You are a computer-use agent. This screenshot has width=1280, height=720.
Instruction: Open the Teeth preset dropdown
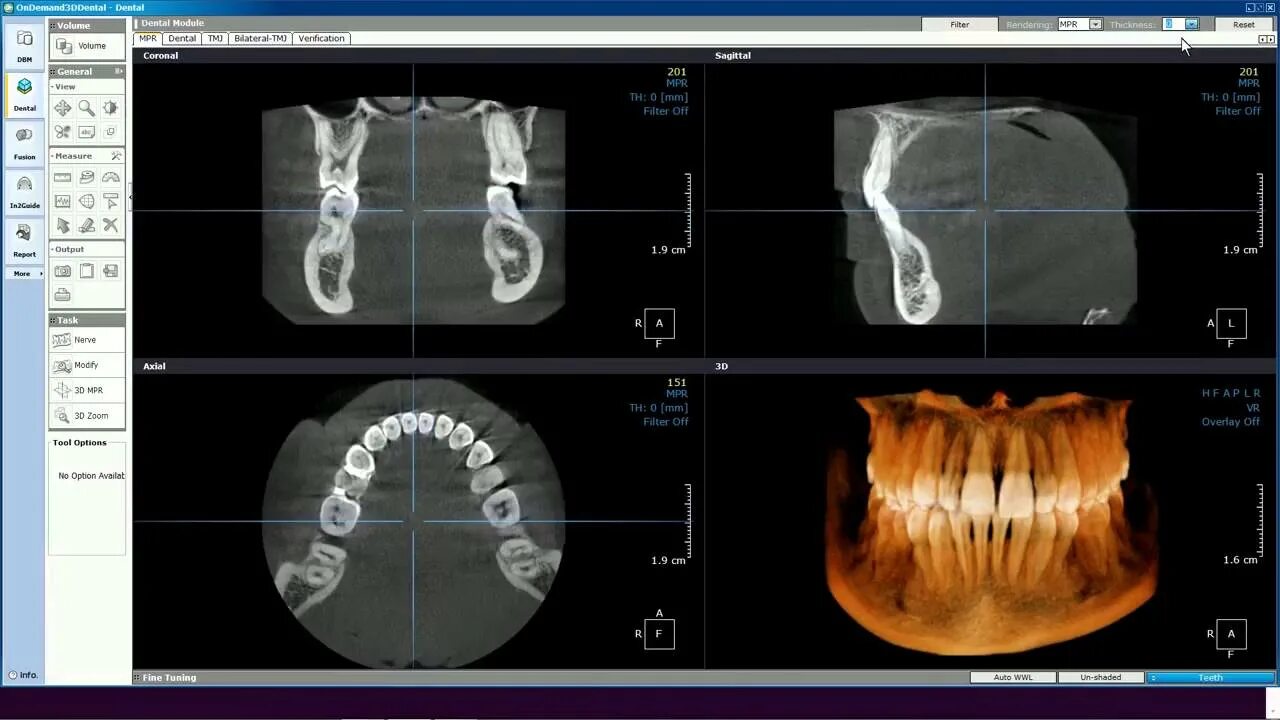[x=1210, y=677]
